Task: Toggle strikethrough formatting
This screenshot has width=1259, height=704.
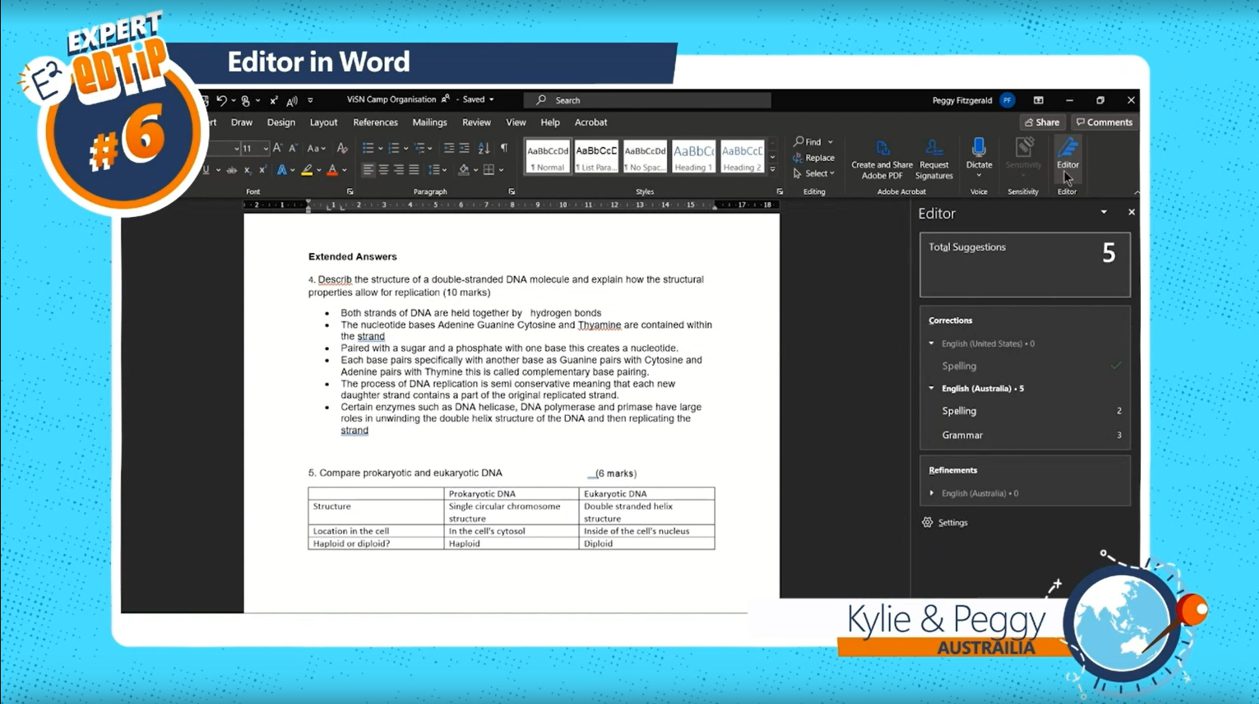Action: click(x=233, y=170)
